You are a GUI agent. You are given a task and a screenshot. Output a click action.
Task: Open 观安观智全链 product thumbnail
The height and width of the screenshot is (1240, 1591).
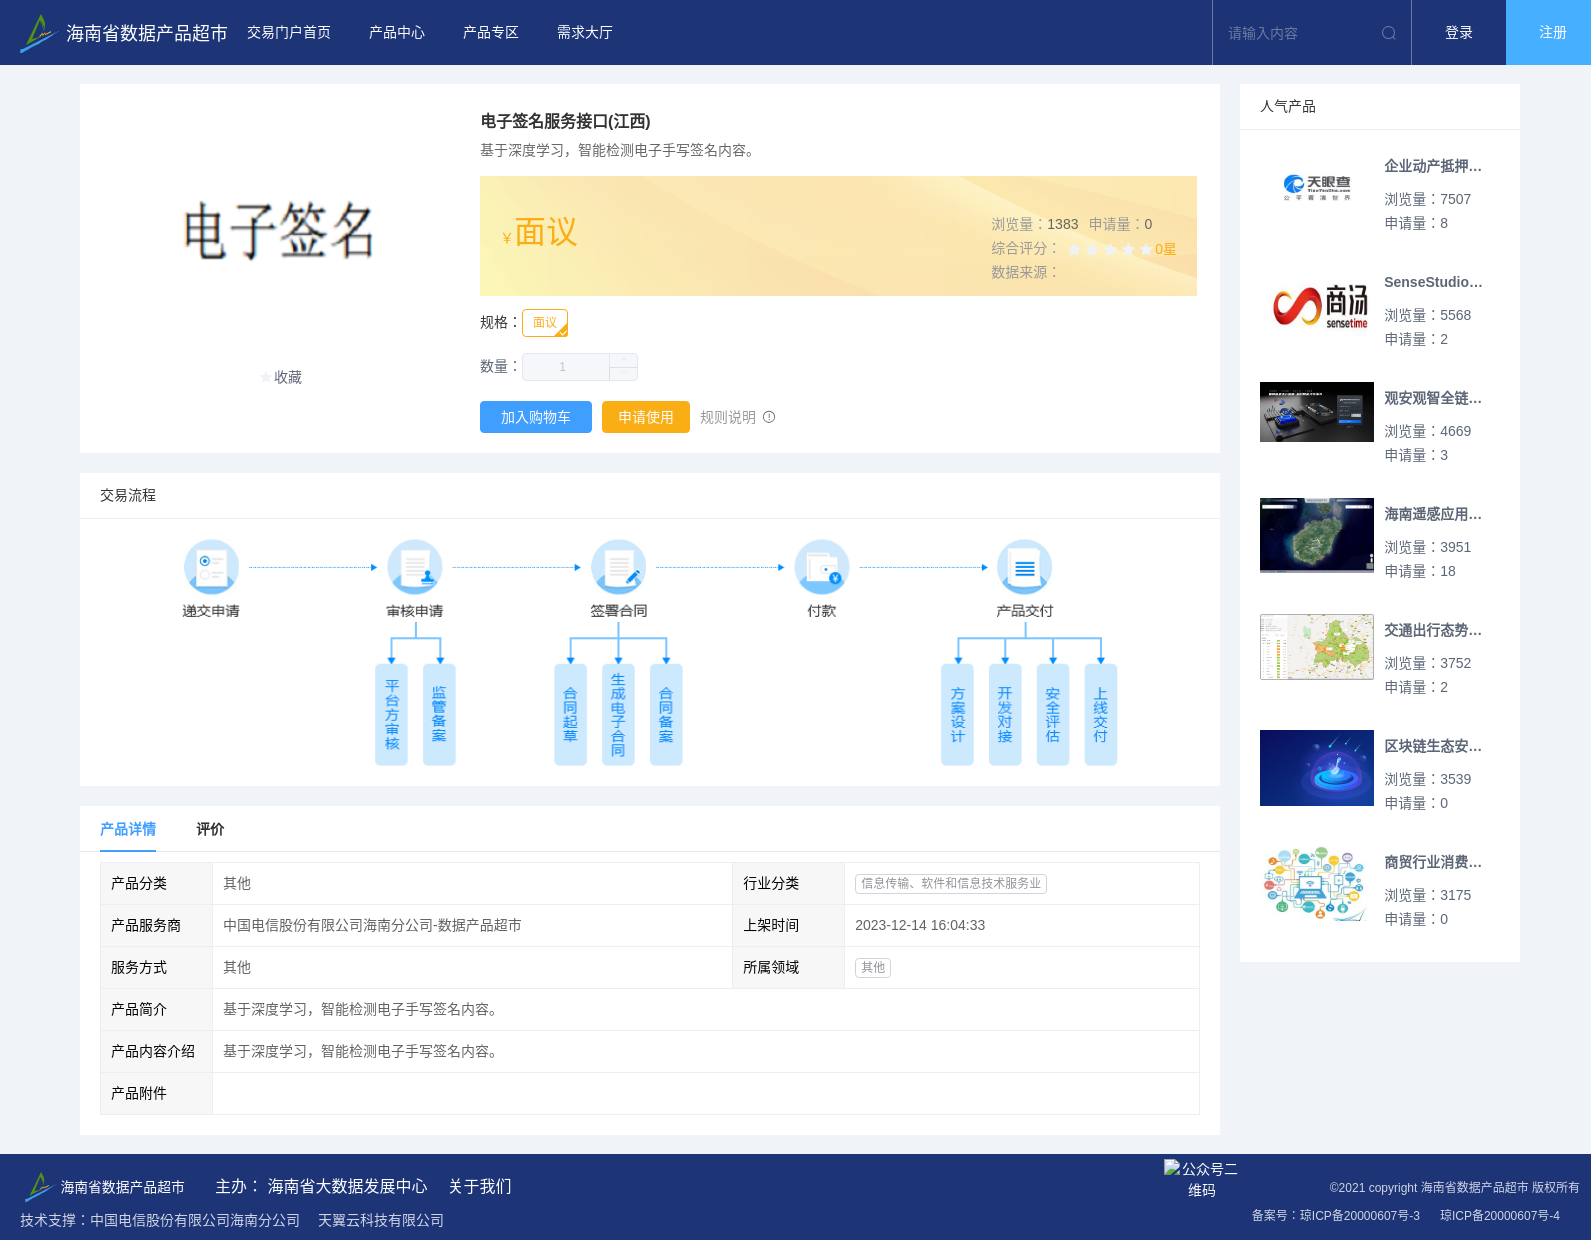click(1317, 412)
